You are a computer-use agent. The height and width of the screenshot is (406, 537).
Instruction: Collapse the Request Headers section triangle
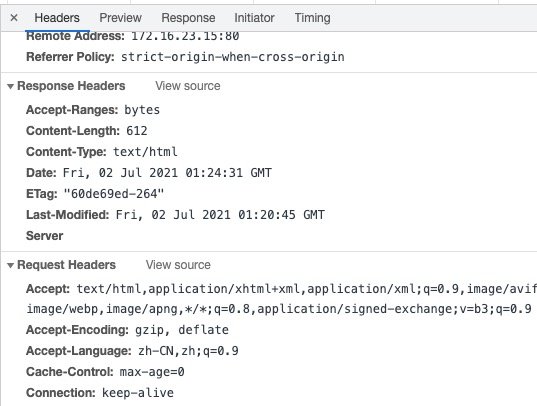tap(11, 265)
